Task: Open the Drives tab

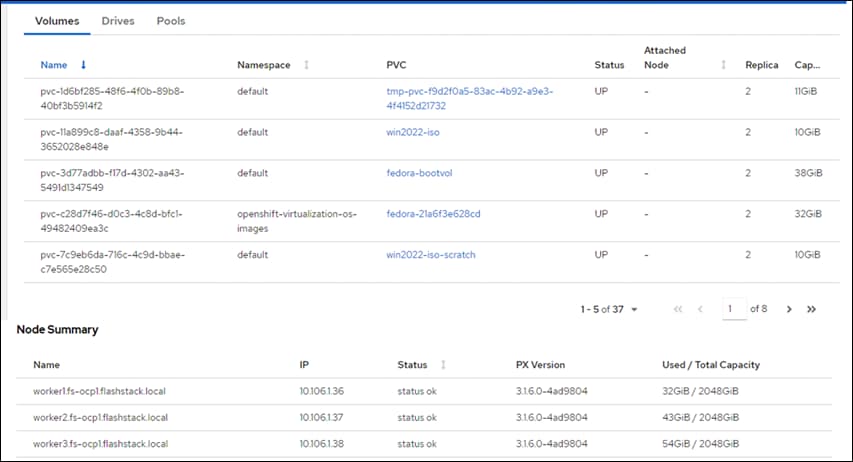Action: [x=118, y=21]
